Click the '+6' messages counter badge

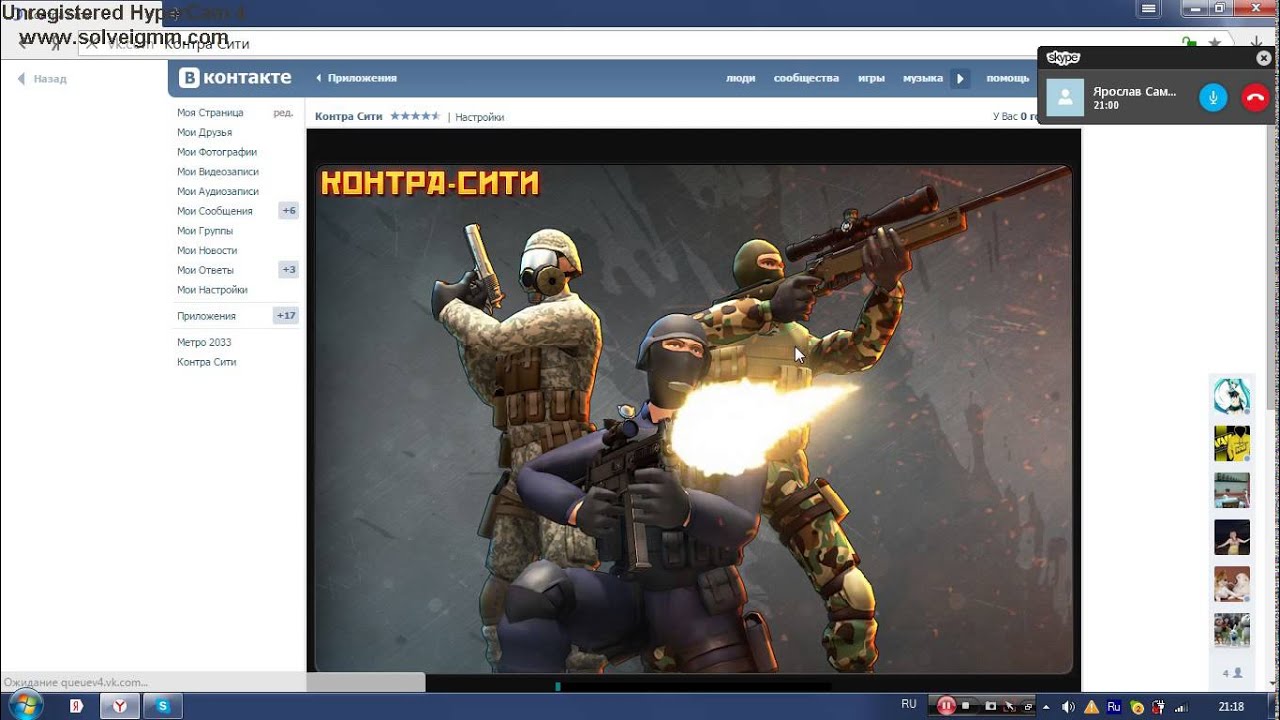pyautogui.click(x=289, y=211)
